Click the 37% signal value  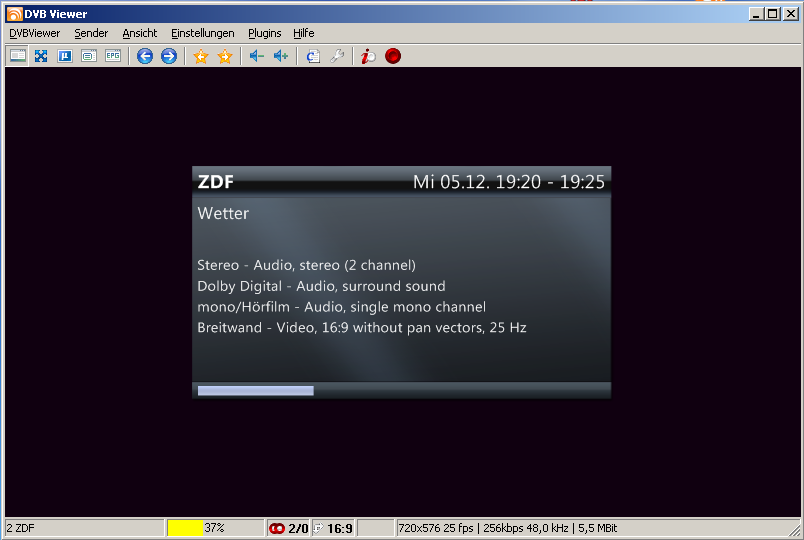214,528
